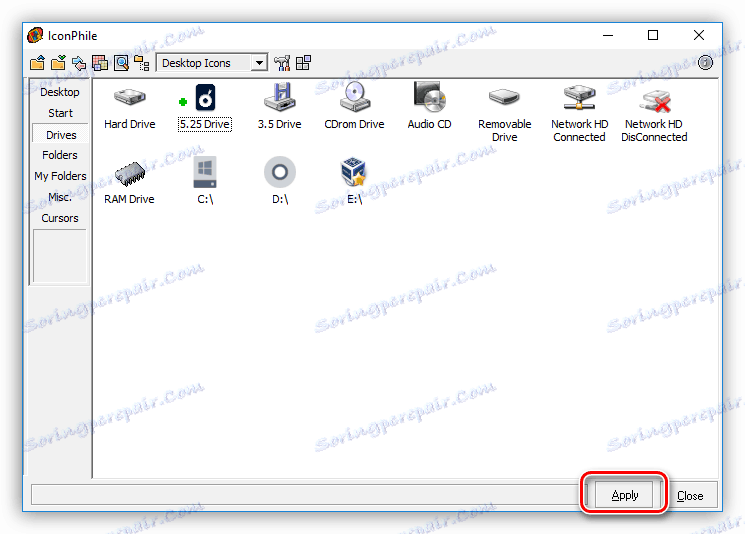Select the Start category tab

60,113
